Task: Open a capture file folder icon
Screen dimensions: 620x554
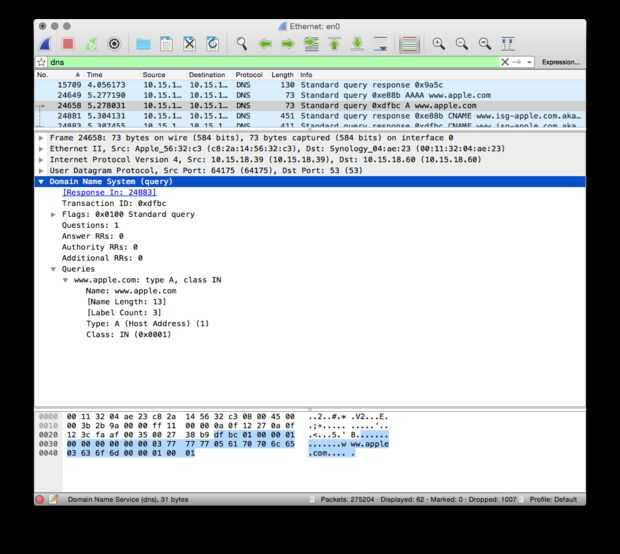Action: [143, 43]
